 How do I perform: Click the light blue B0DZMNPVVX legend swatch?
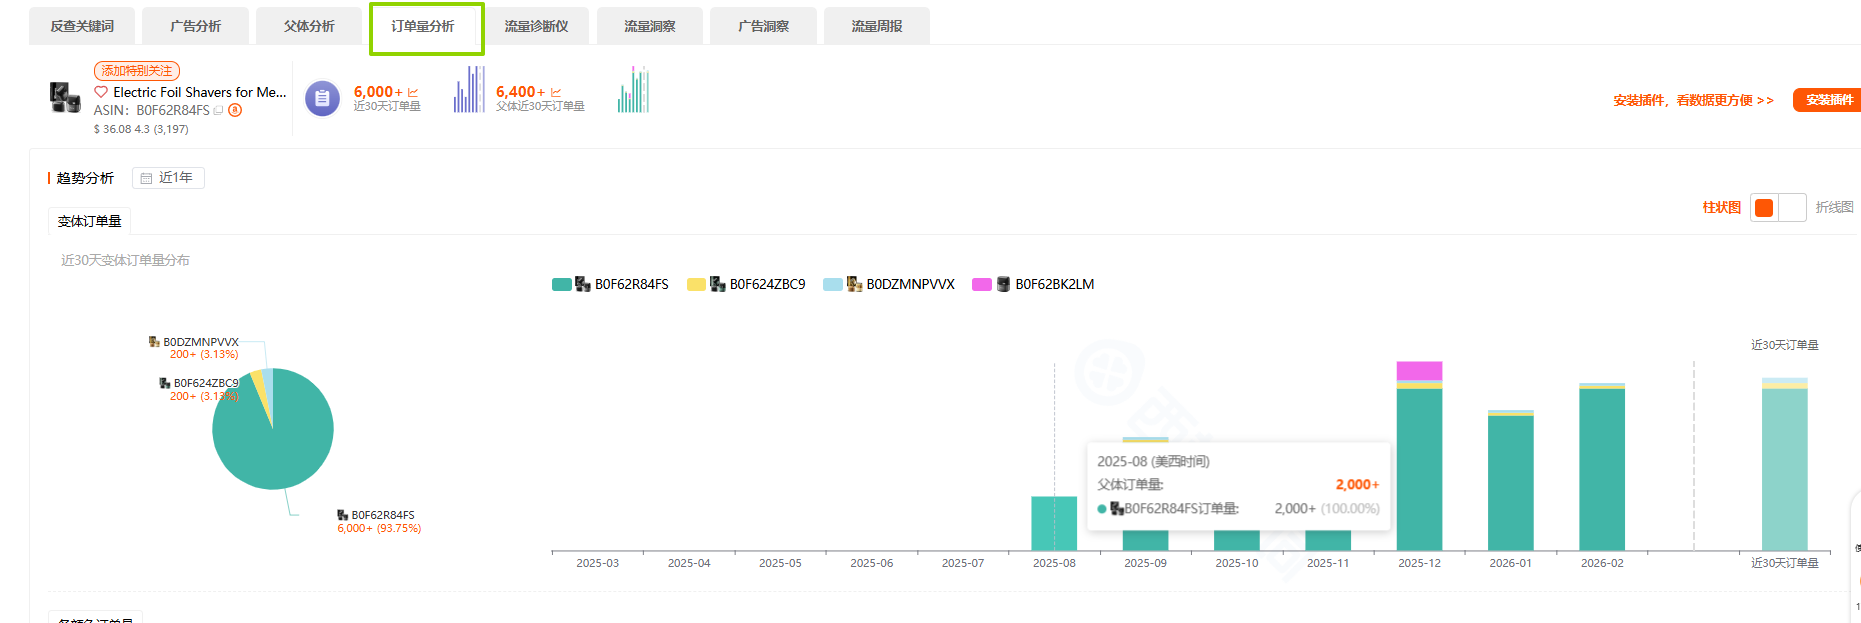point(833,285)
